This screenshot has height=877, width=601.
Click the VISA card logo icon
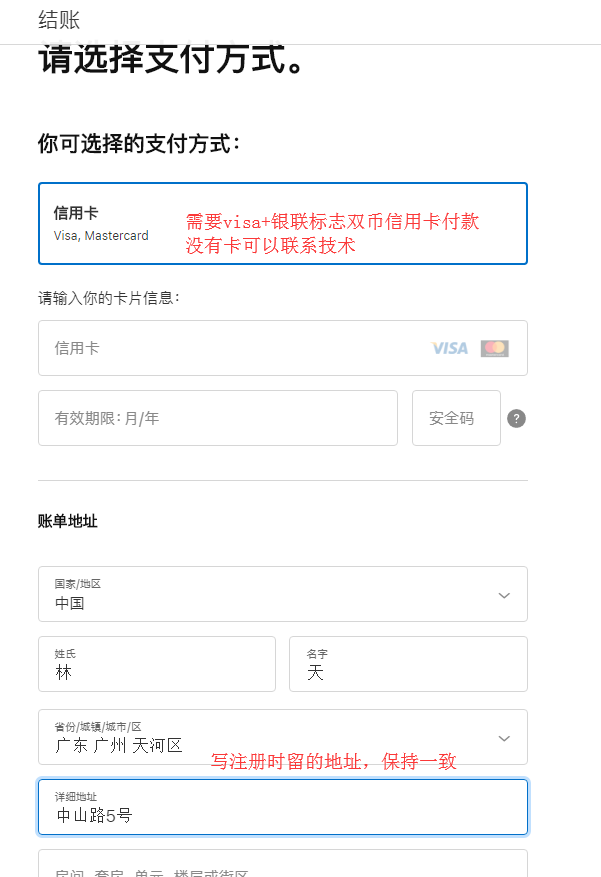coord(450,348)
